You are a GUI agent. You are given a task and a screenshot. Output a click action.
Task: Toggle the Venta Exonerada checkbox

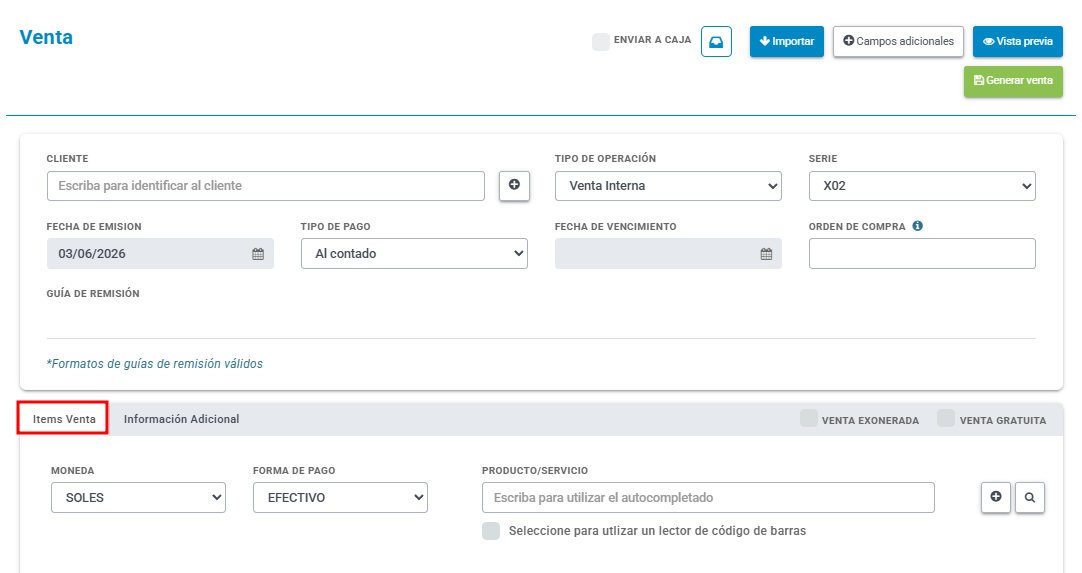tap(809, 418)
